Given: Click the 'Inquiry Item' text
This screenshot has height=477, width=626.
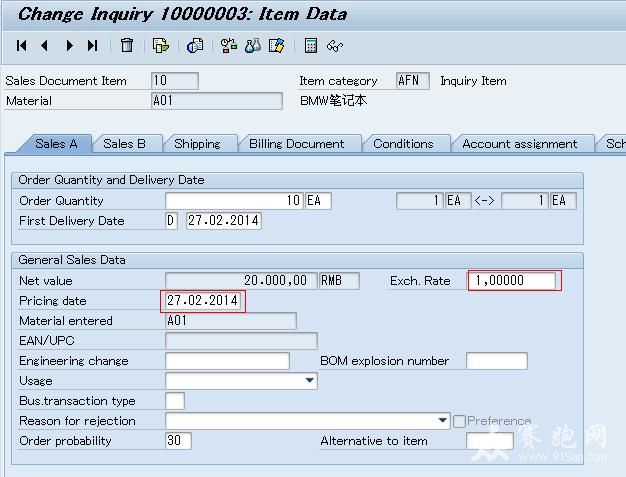Looking at the screenshot, I should 473,81.
